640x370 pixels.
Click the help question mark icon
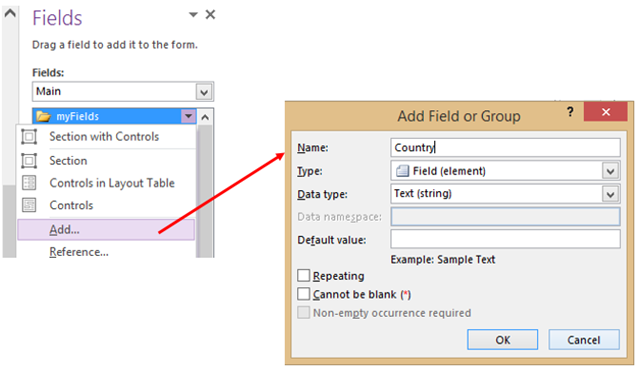(570, 111)
